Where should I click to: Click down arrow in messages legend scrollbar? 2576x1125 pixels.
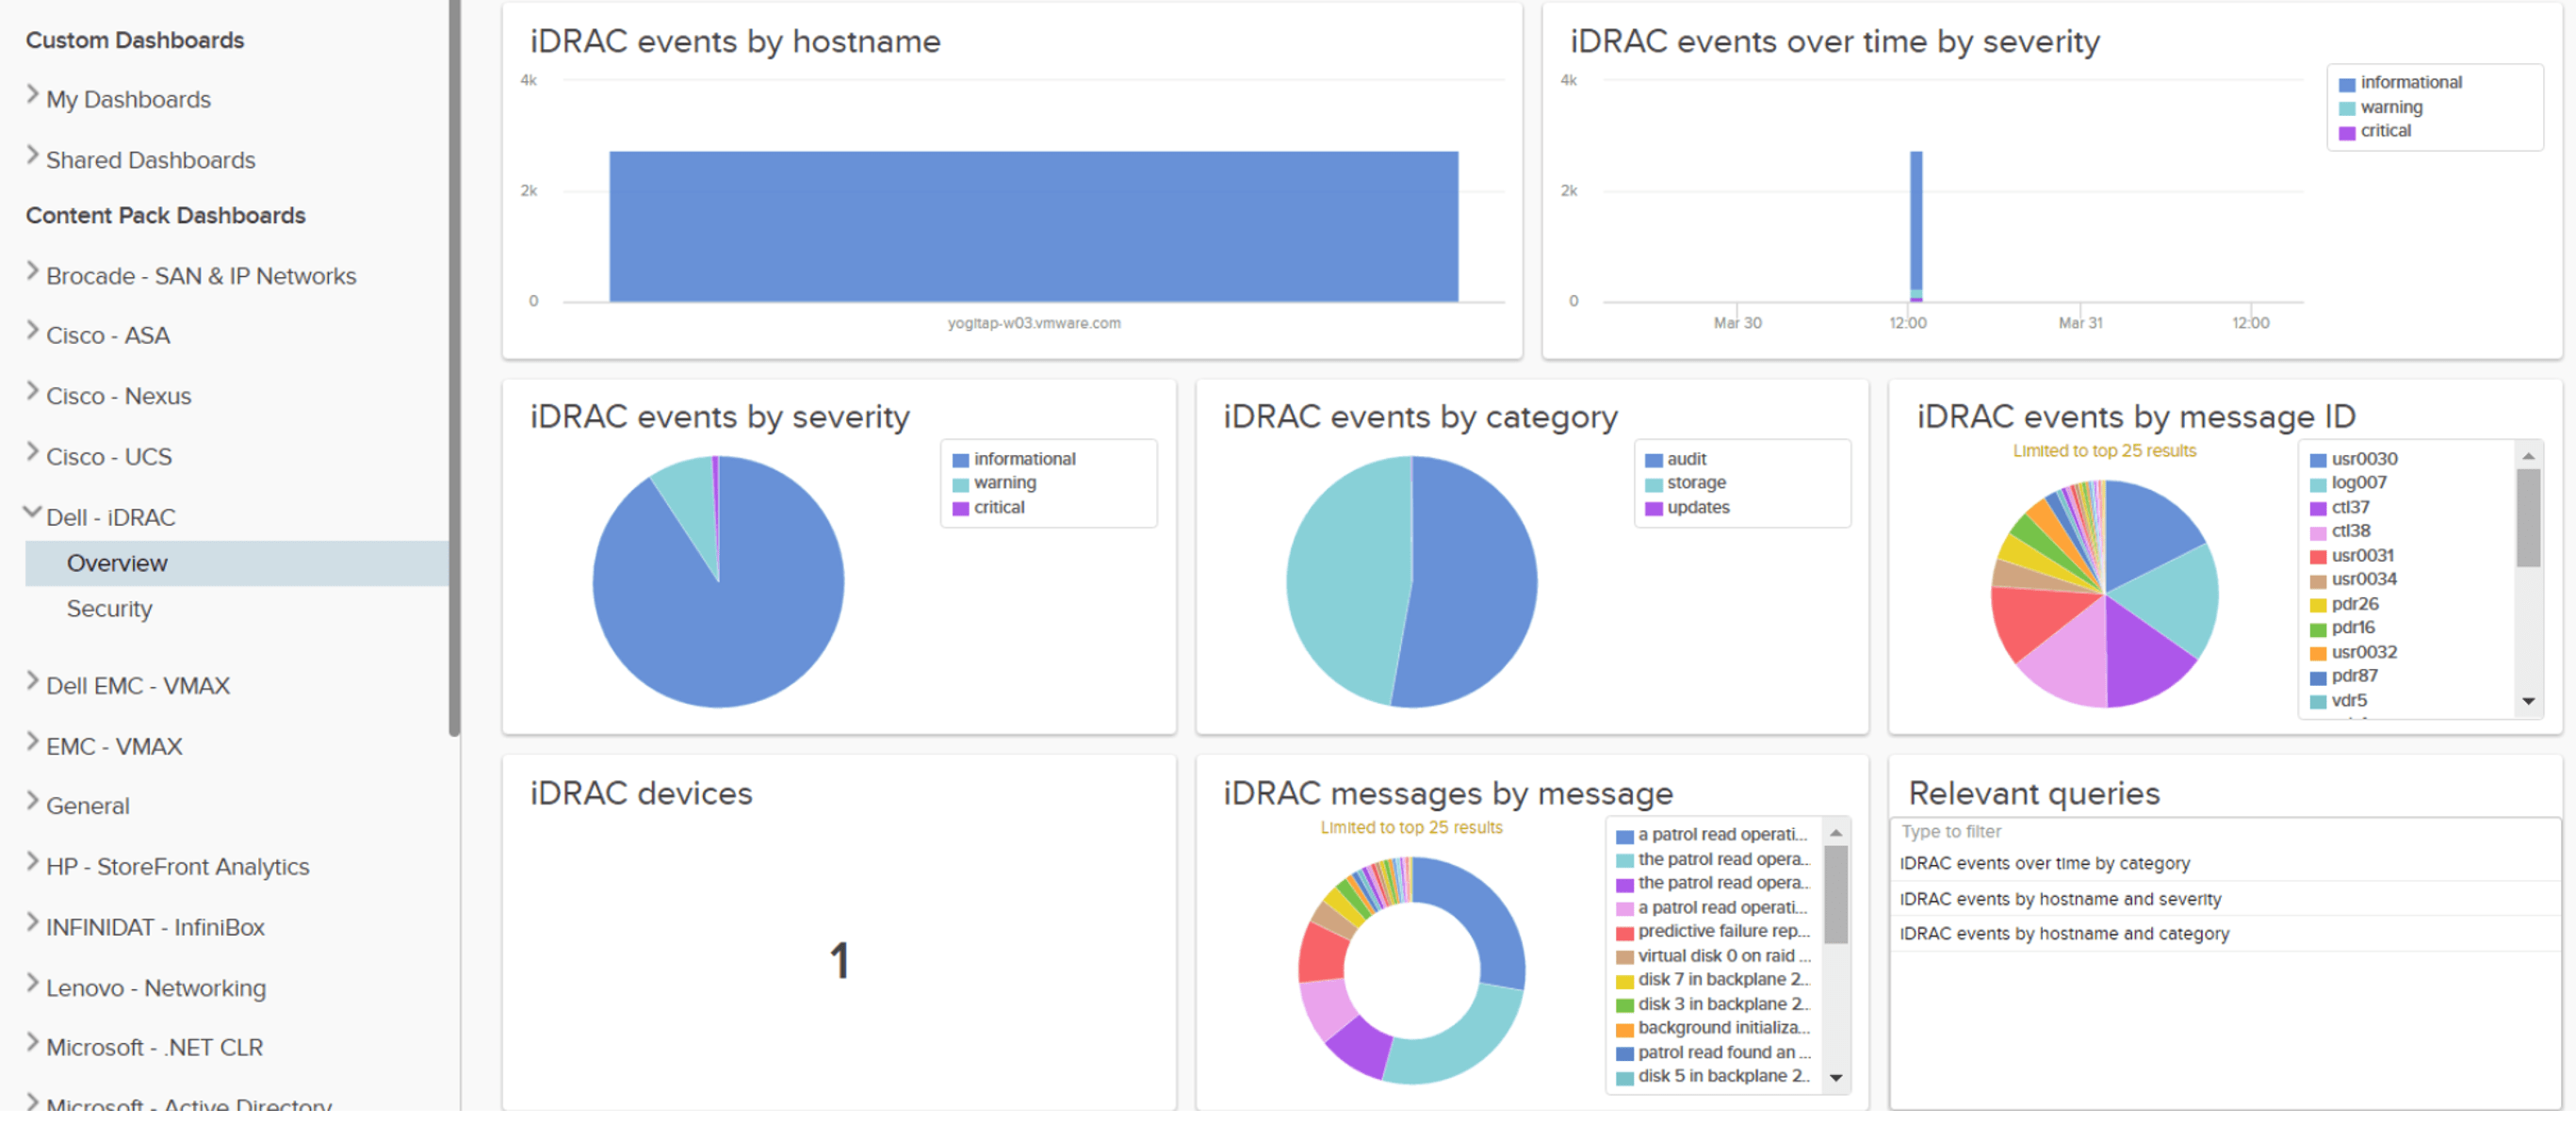[x=1835, y=1077]
